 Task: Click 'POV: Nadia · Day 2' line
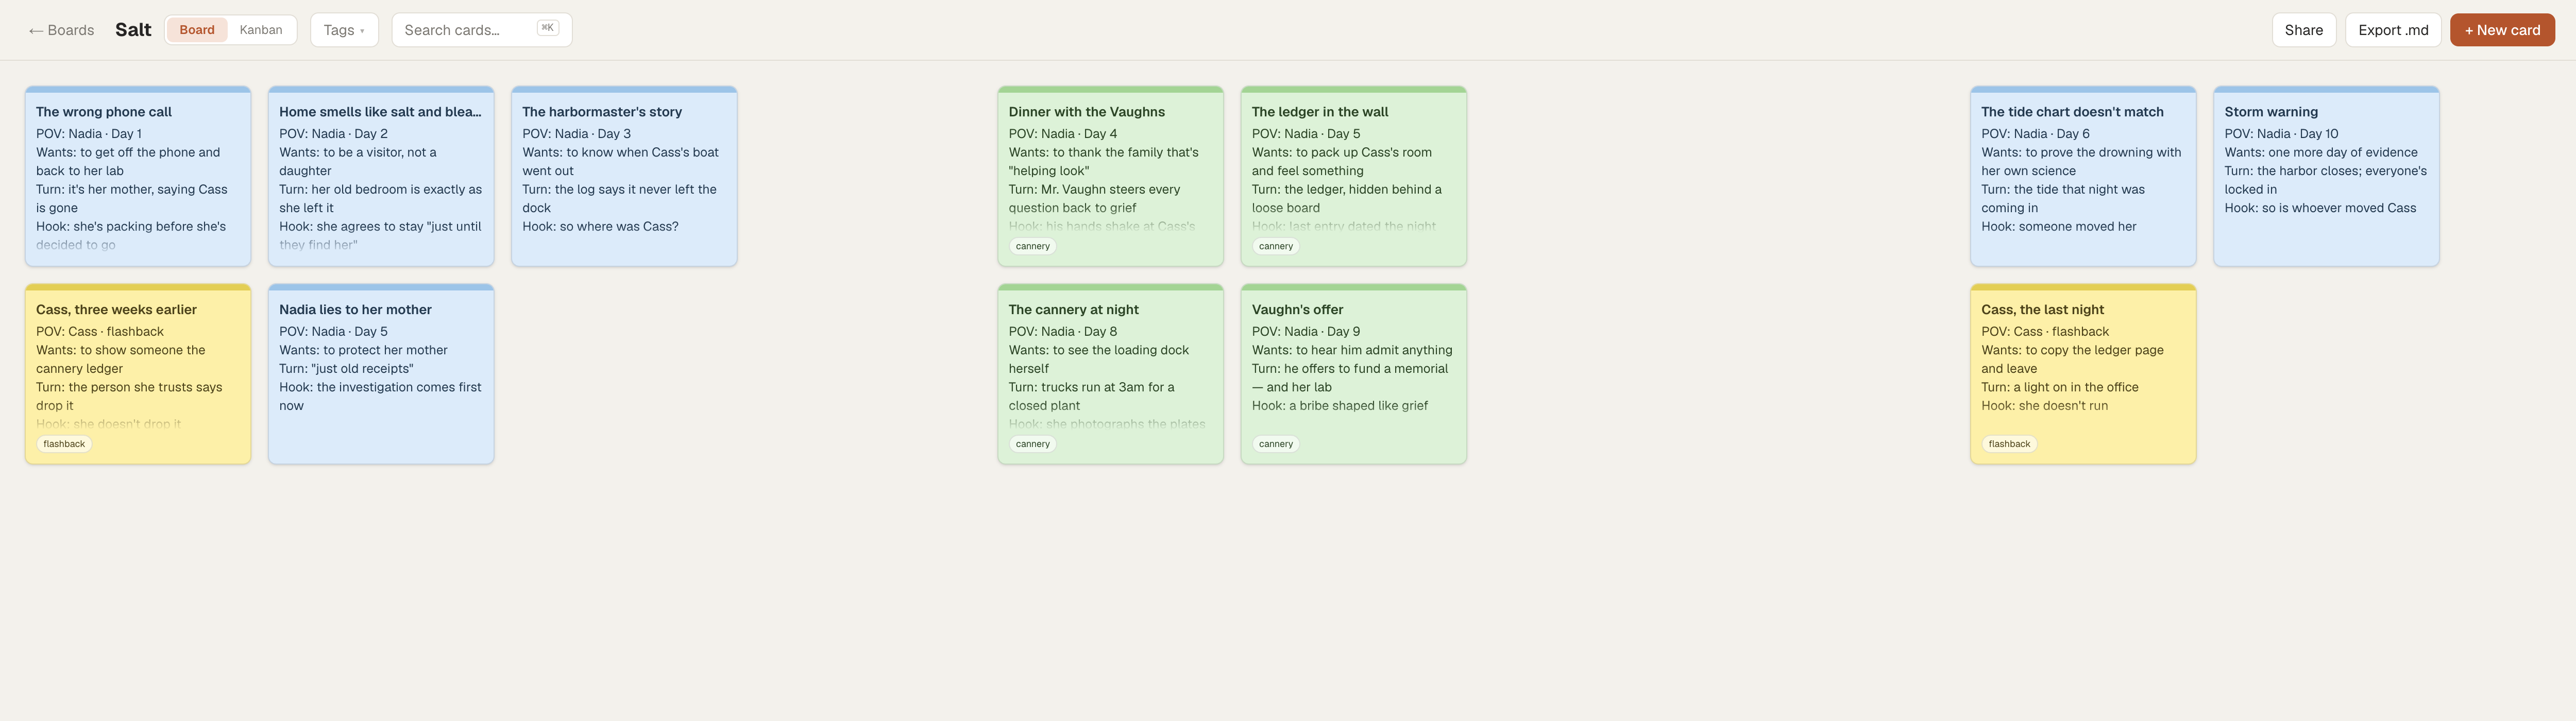point(333,134)
